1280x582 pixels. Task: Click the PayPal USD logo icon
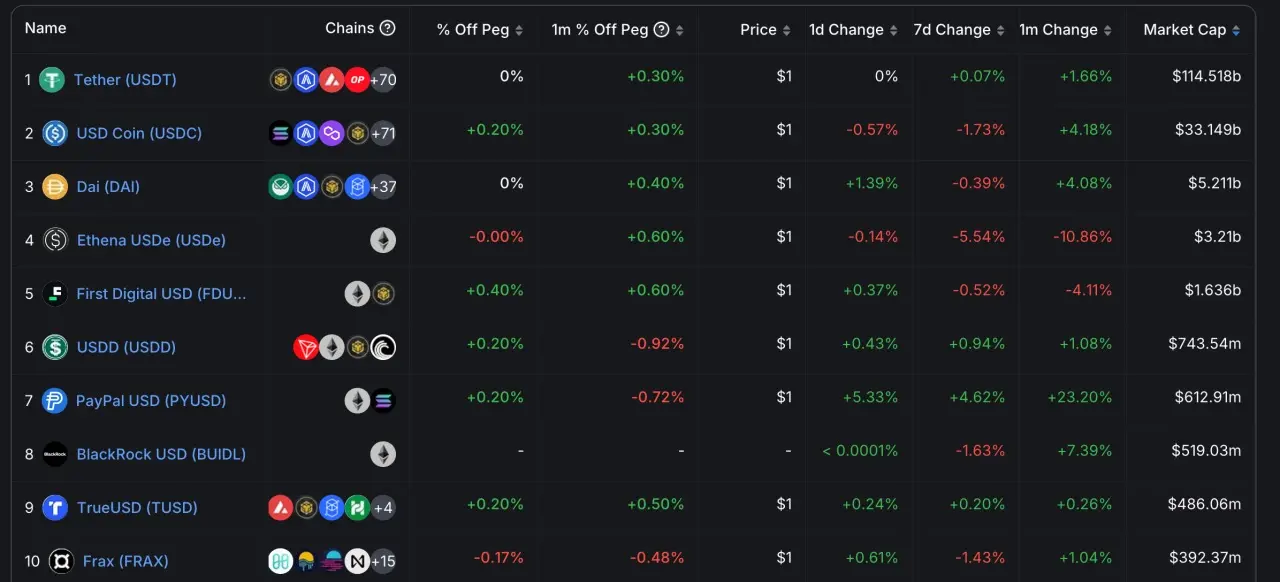click(54, 401)
